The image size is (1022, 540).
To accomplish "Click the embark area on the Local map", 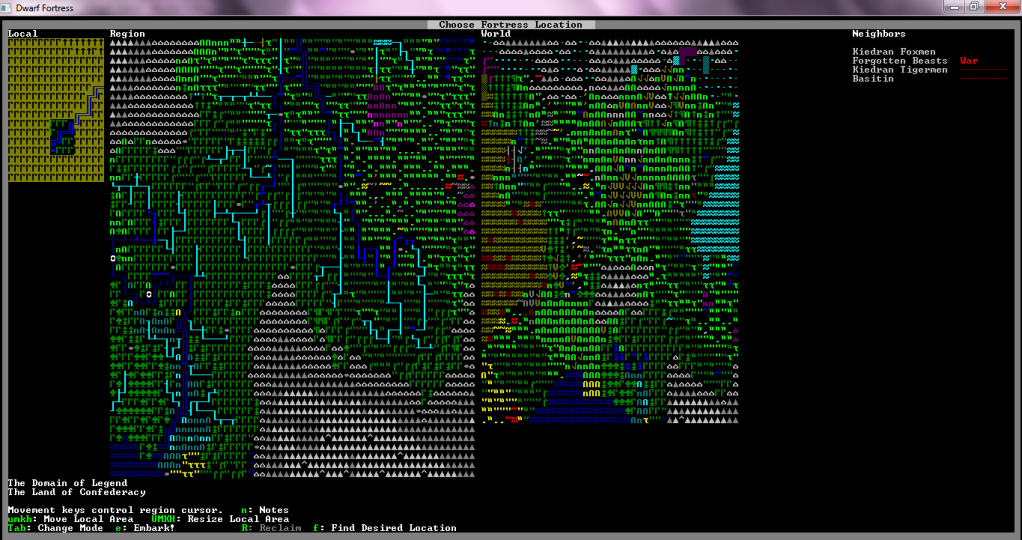I will pos(63,136).
